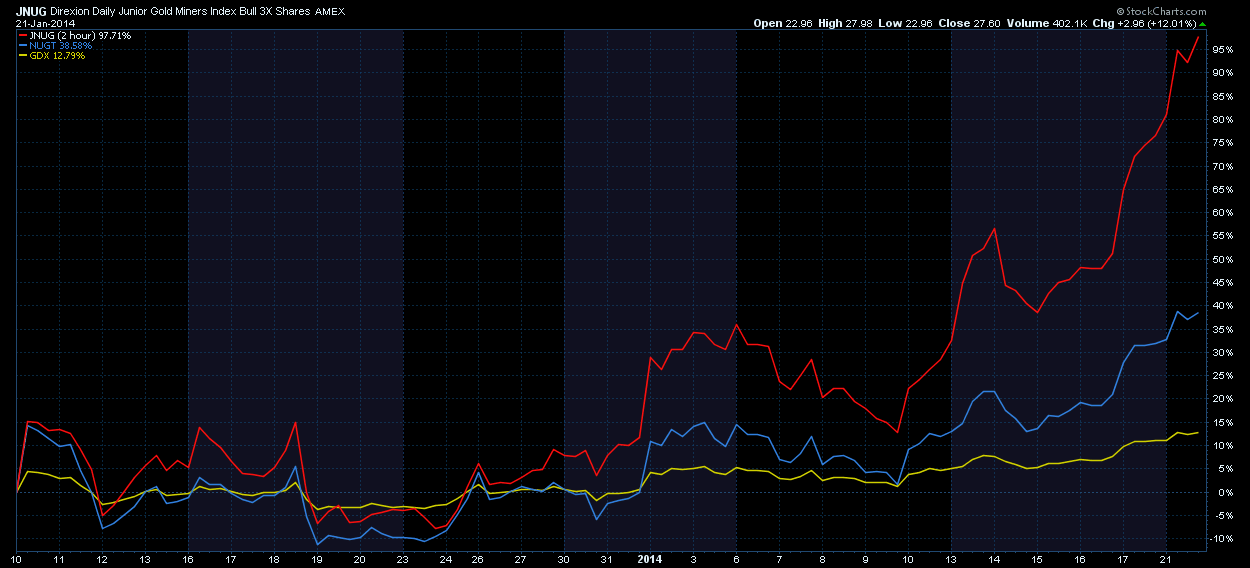This screenshot has width=1250, height=568.
Task: Click the StockCharts.com watermark
Action: [1203, 11]
